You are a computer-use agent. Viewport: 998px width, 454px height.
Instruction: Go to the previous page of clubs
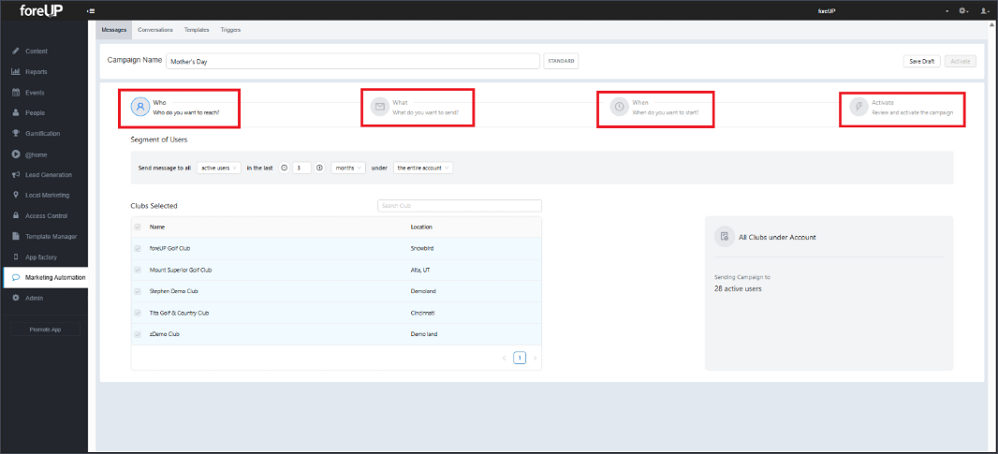504,358
